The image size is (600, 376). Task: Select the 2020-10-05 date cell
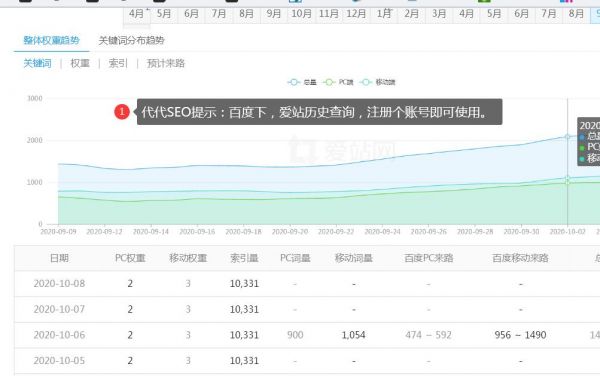coord(59,361)
